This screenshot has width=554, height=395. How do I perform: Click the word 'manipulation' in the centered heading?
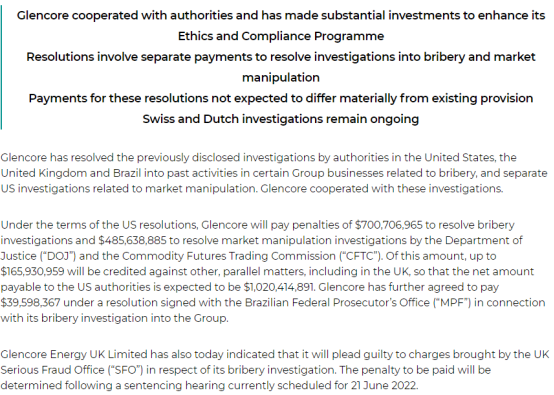[281, 77]
